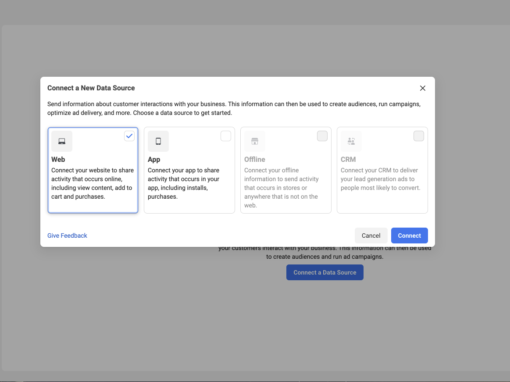Click the App card description text
510x382 pixels.
183,183
